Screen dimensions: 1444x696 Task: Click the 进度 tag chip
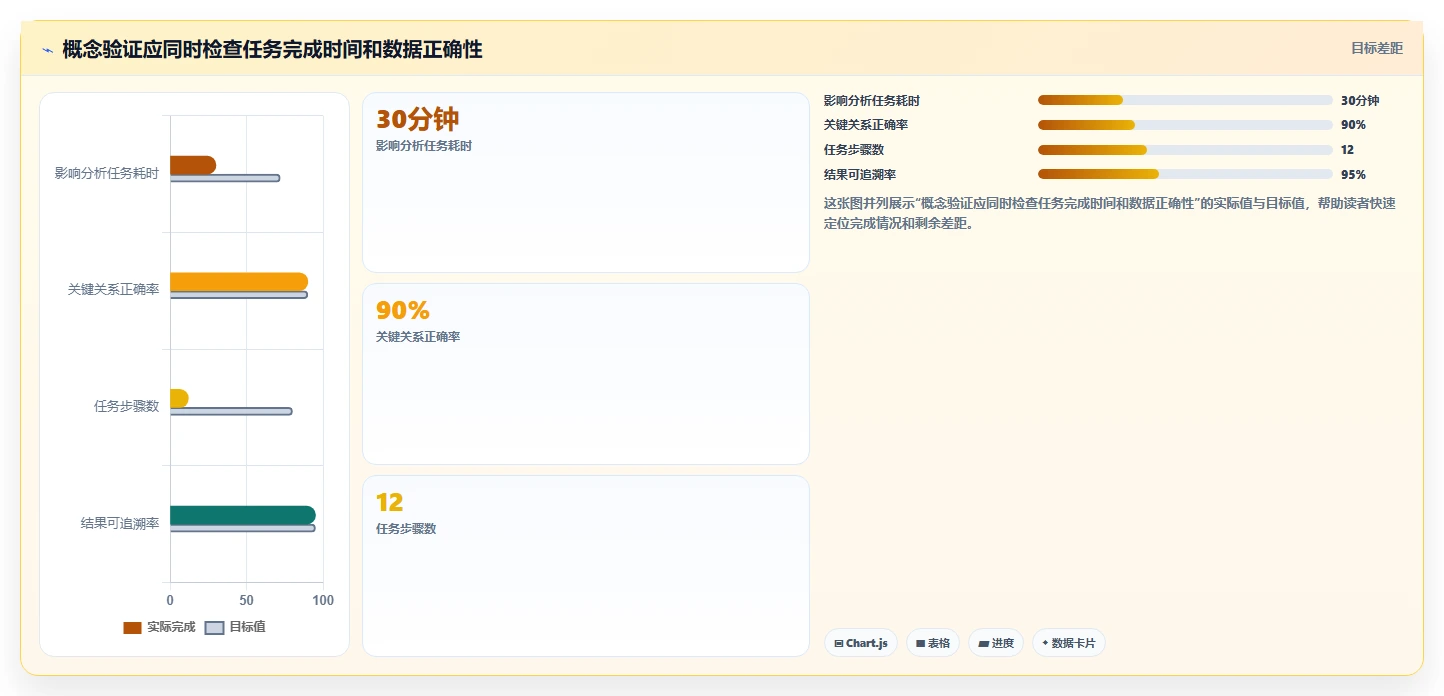coord(996,643)
